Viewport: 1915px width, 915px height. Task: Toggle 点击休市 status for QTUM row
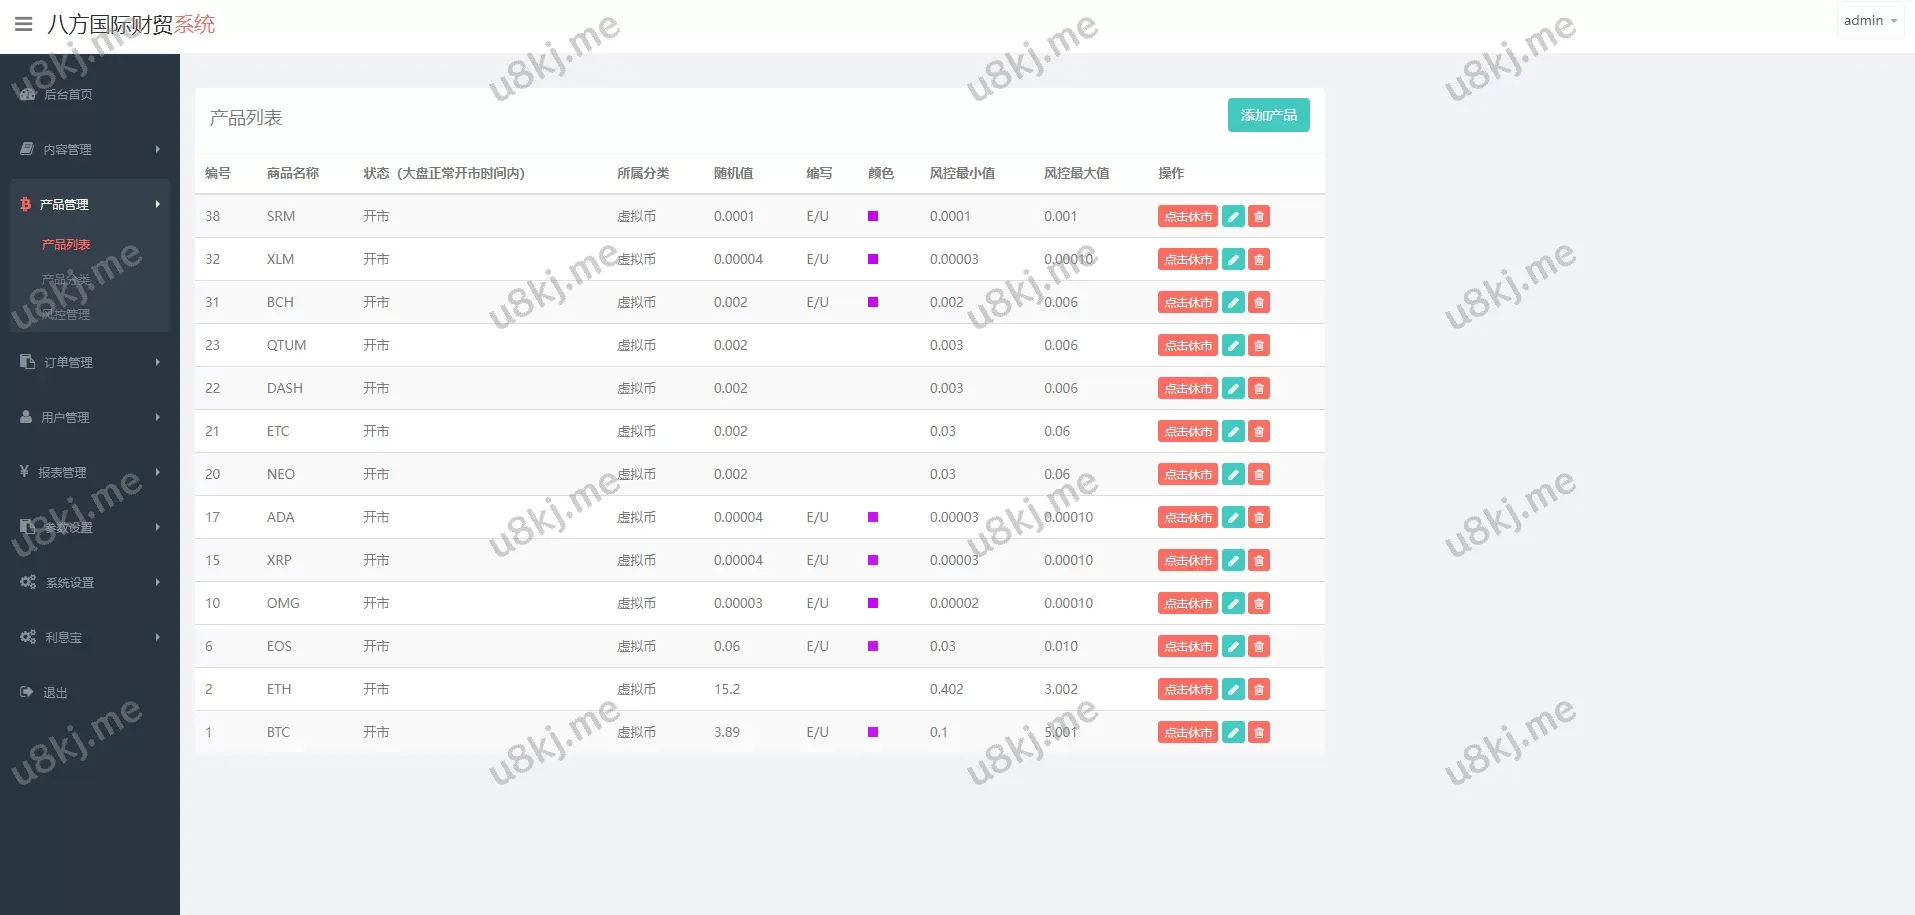(x=1187, y=345)
